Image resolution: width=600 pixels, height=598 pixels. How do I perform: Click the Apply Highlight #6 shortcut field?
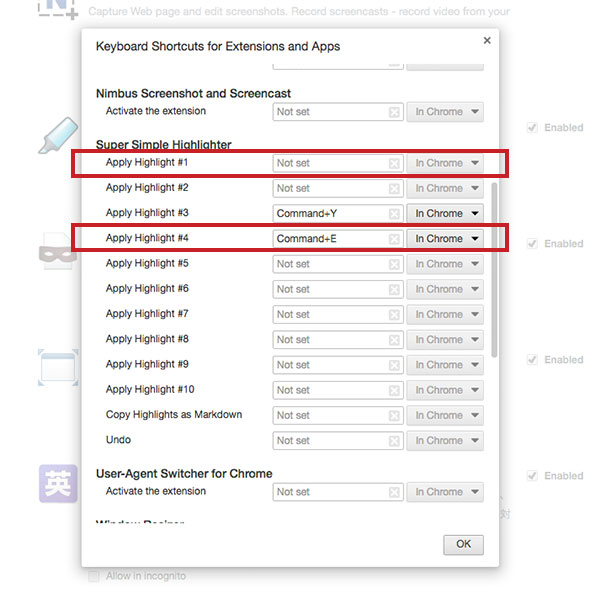338,289
